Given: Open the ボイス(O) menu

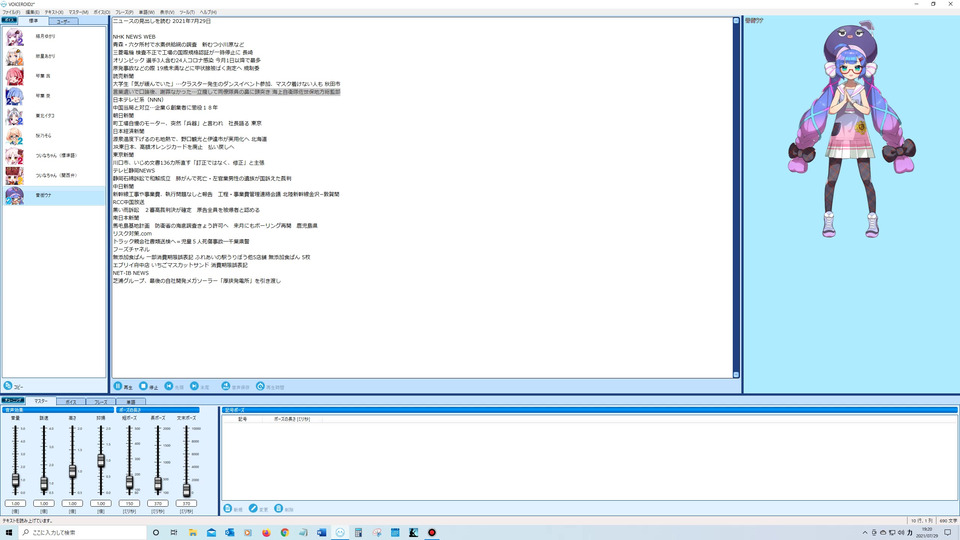Looking at the screenshot, I should coord(102,12).
